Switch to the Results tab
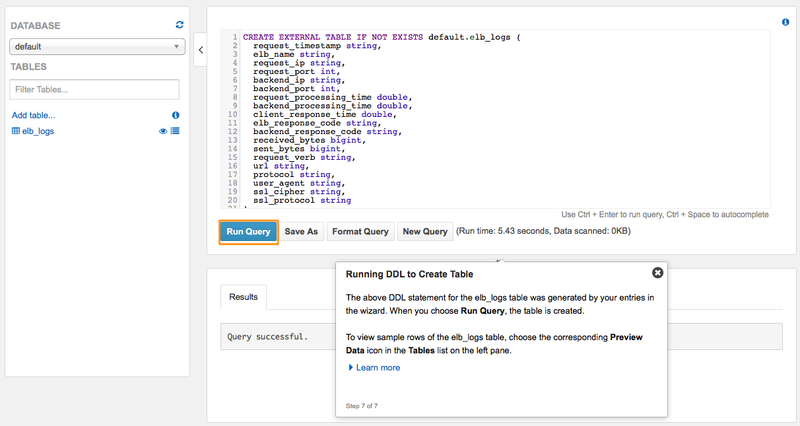This screenshot has height=426, width=800. click(x=243, y=297)
